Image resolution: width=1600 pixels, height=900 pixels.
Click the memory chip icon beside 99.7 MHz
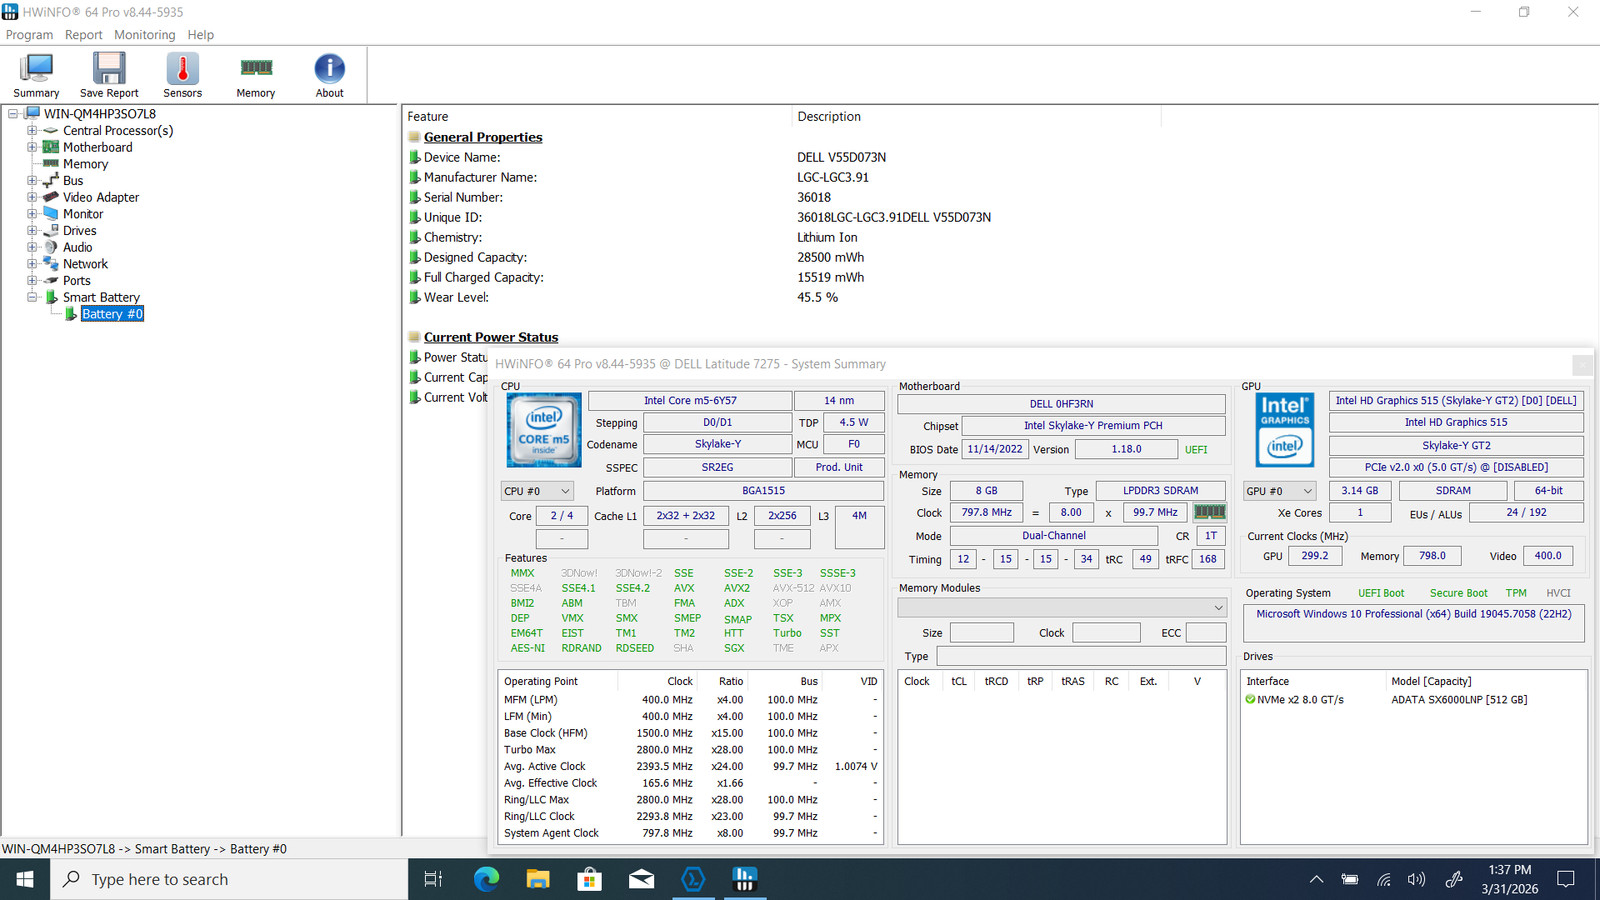pyautogui.click(x=1209, y=512)
